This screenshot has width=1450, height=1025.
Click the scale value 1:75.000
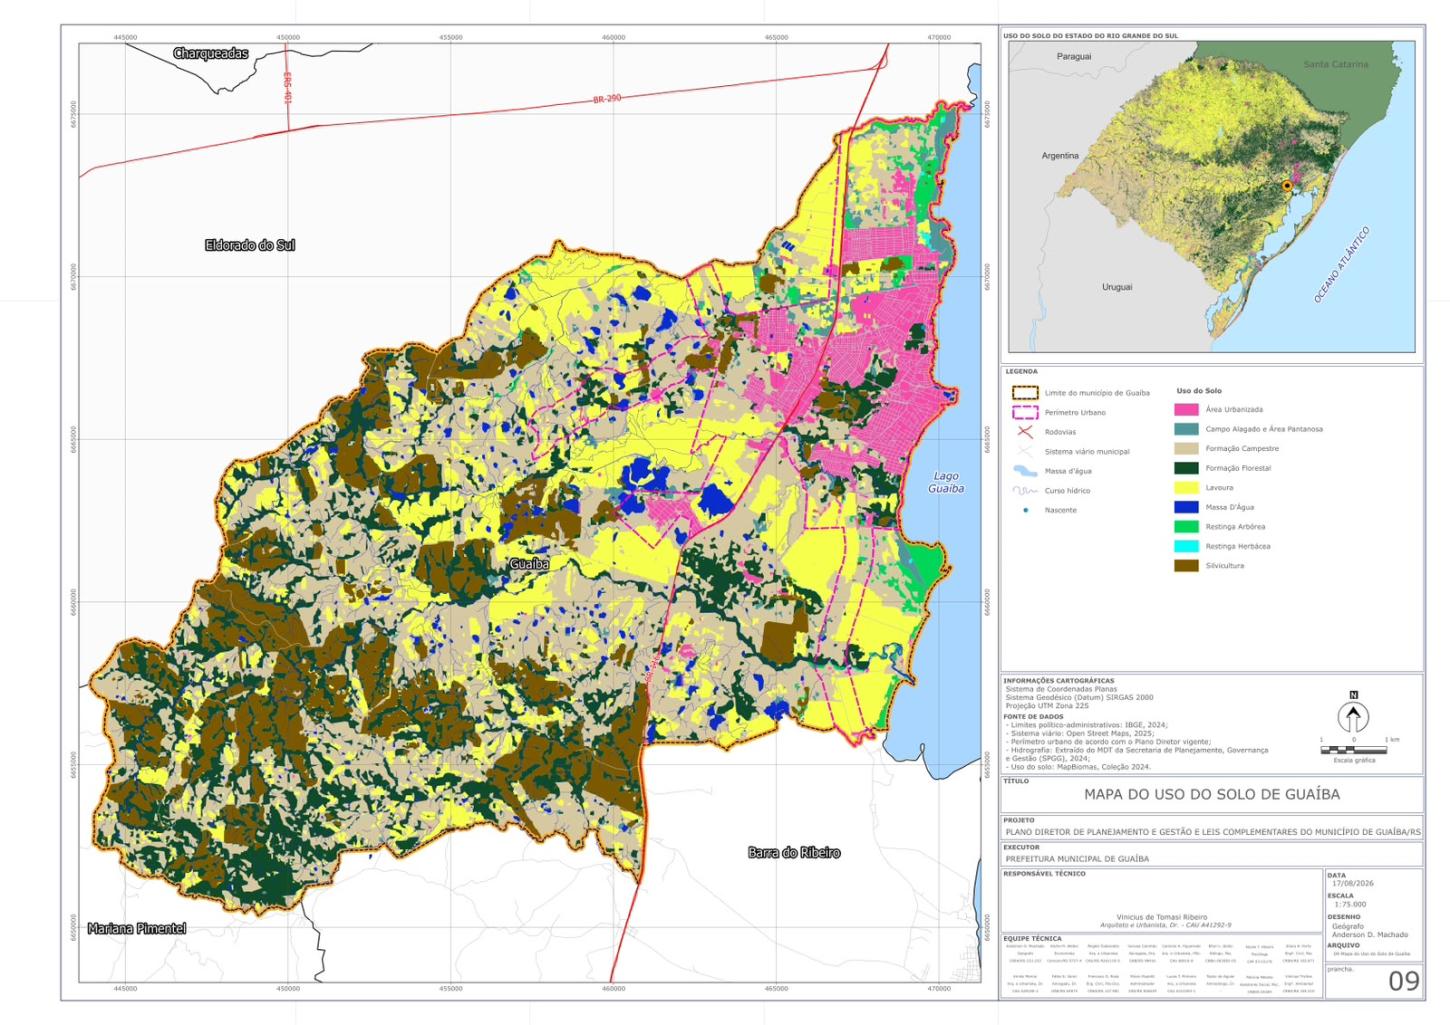(x=1349, y=904)
